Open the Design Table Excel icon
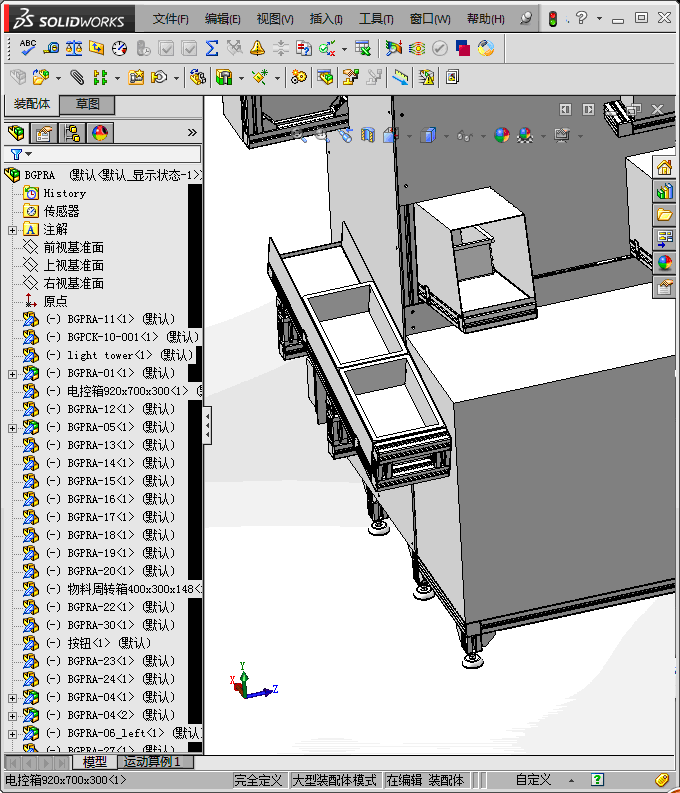680x793 pixels. [363, 48]
